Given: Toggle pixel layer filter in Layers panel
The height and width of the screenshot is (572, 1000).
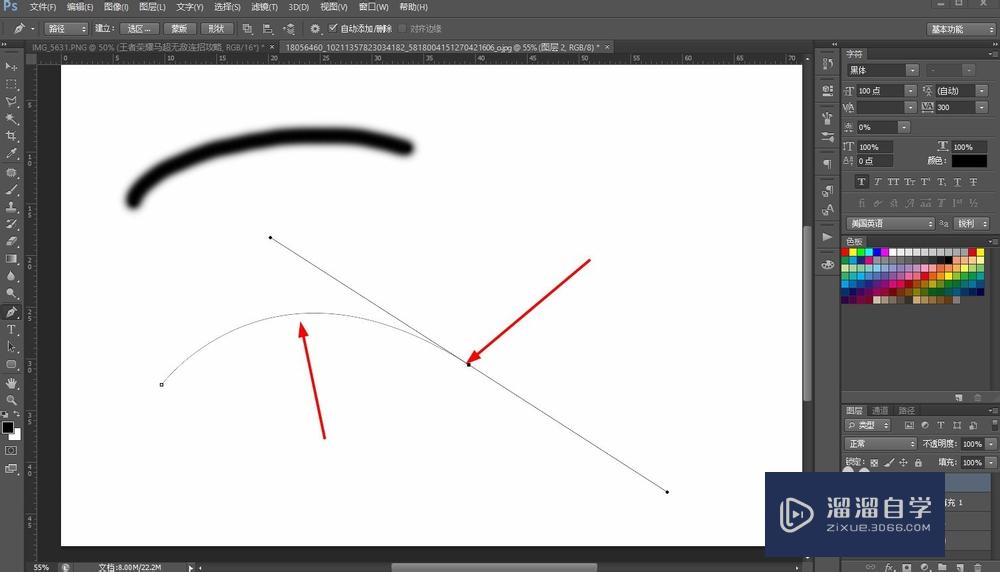Looking at the screenshot, I should pyautogui.click(x=909, y=425).
